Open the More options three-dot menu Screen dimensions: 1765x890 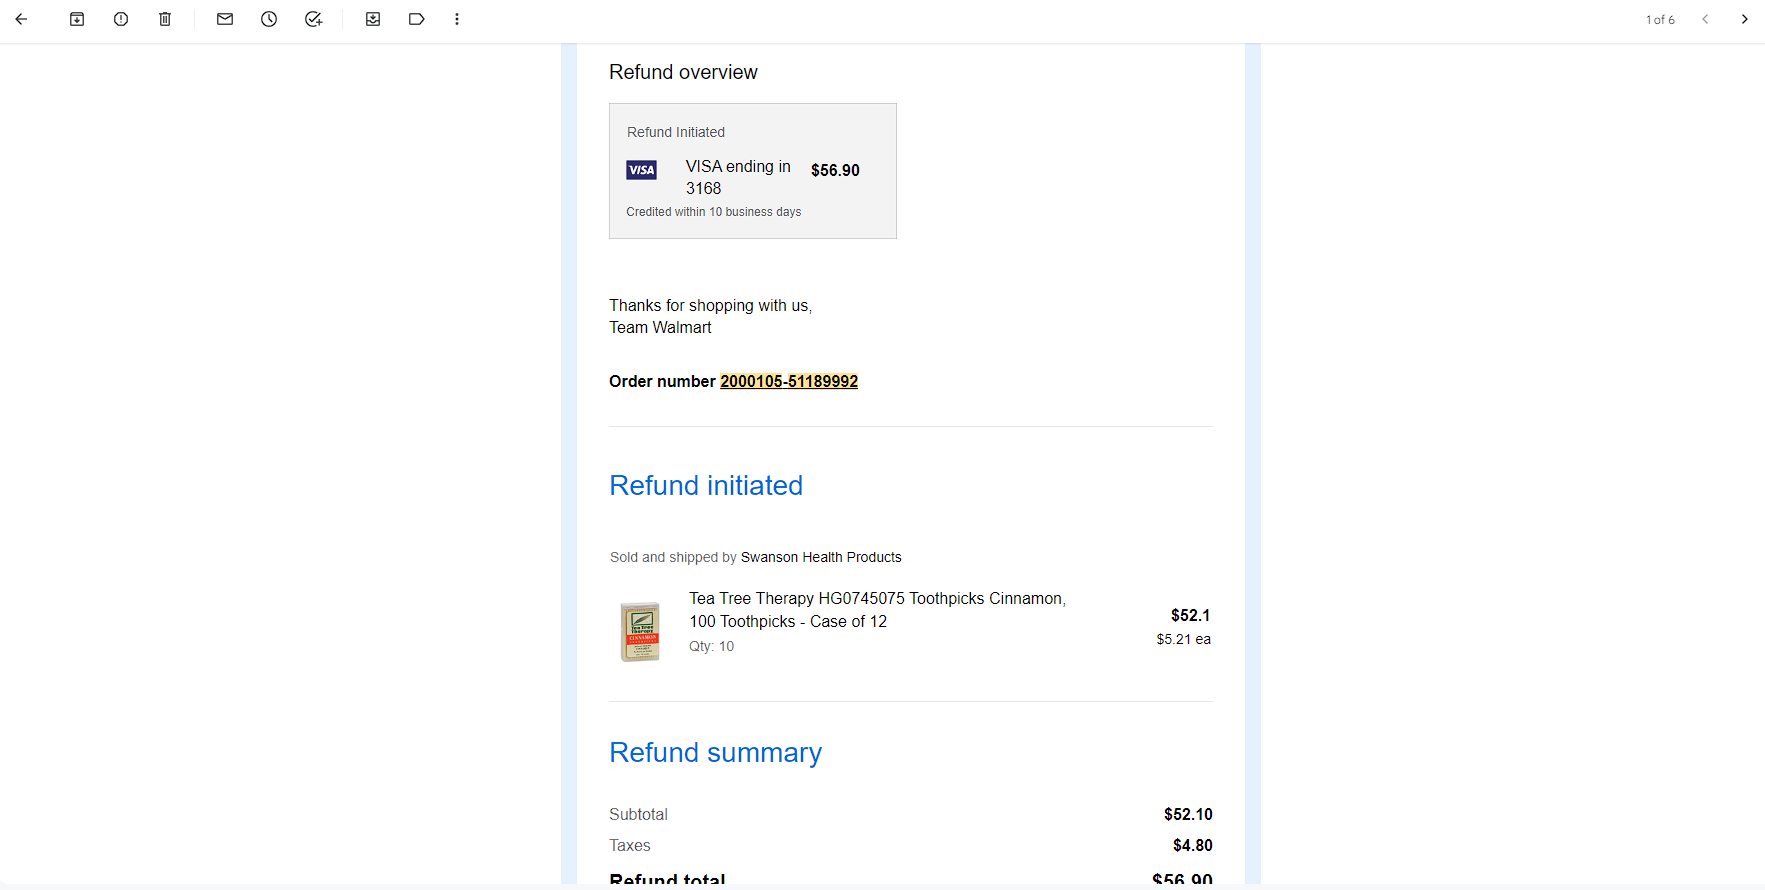coord(457,19)
